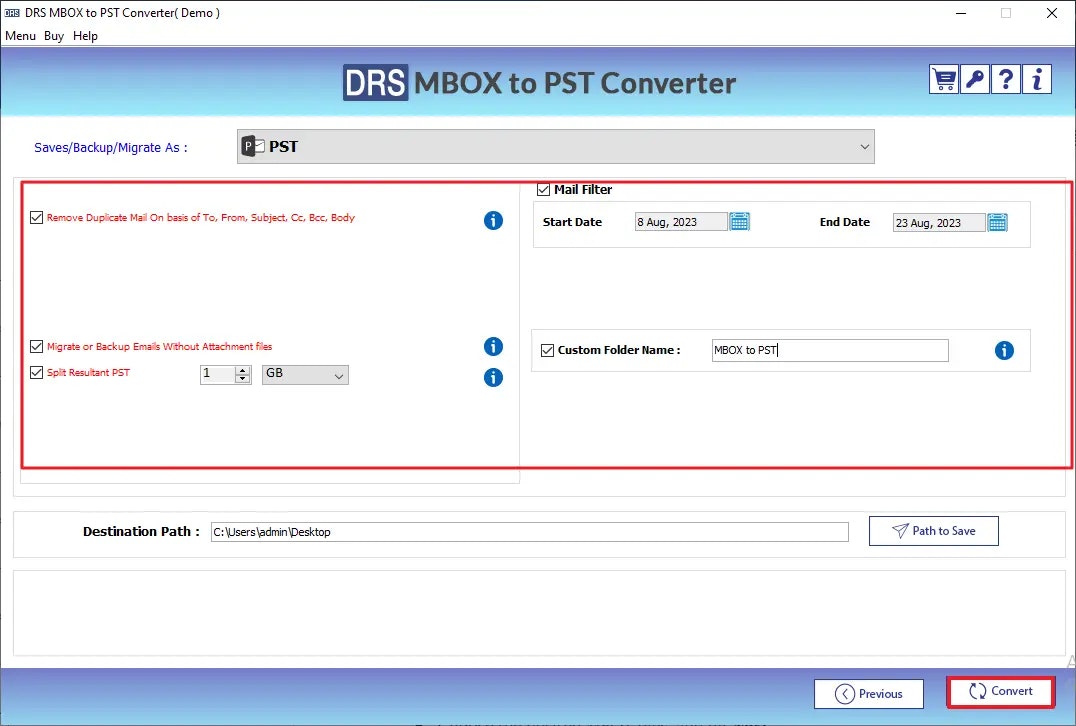Viewport: 1076px width, 726px height.
Task: Open help via question mark icon
Action: [x=1005, y=80]
